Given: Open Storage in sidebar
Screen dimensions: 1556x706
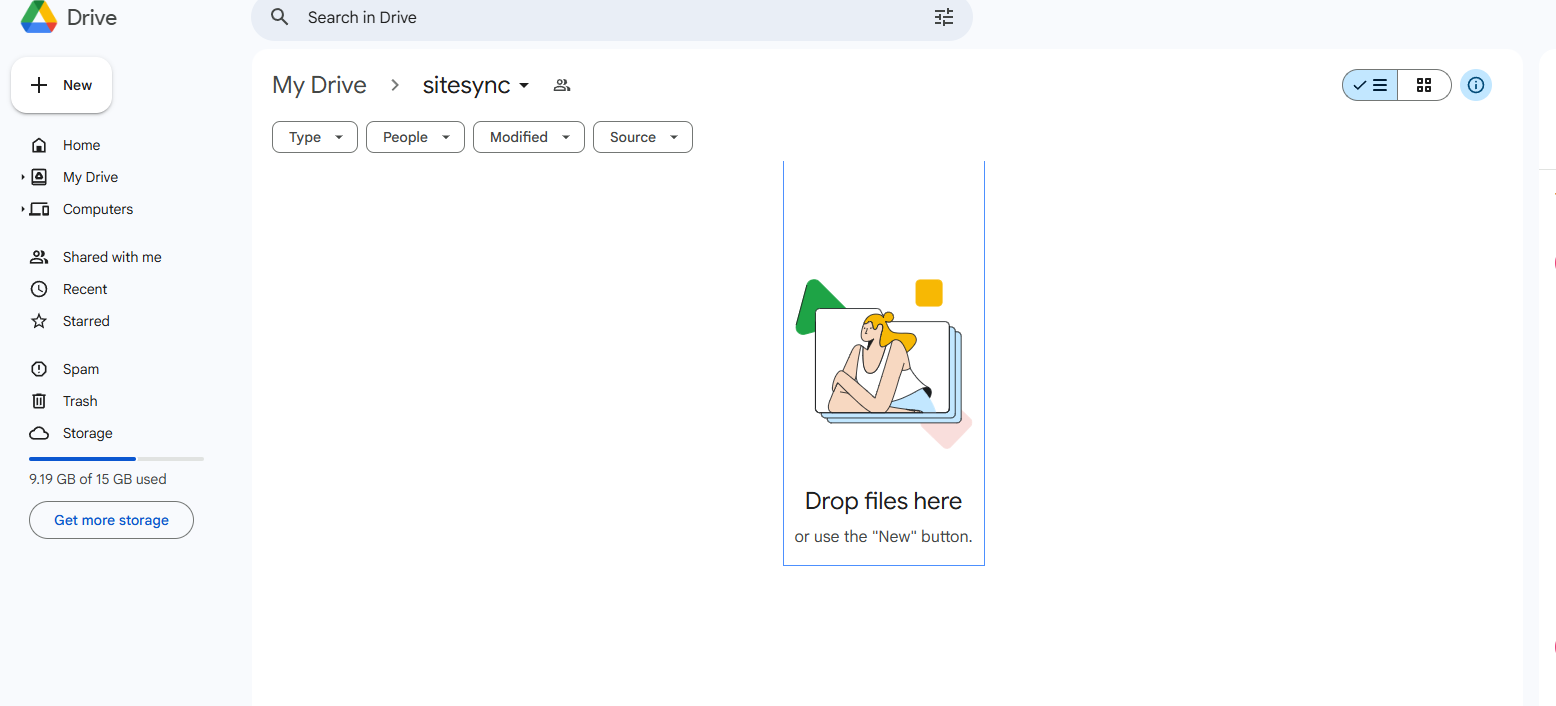Looking at the screenshot, I should (88, 433).
